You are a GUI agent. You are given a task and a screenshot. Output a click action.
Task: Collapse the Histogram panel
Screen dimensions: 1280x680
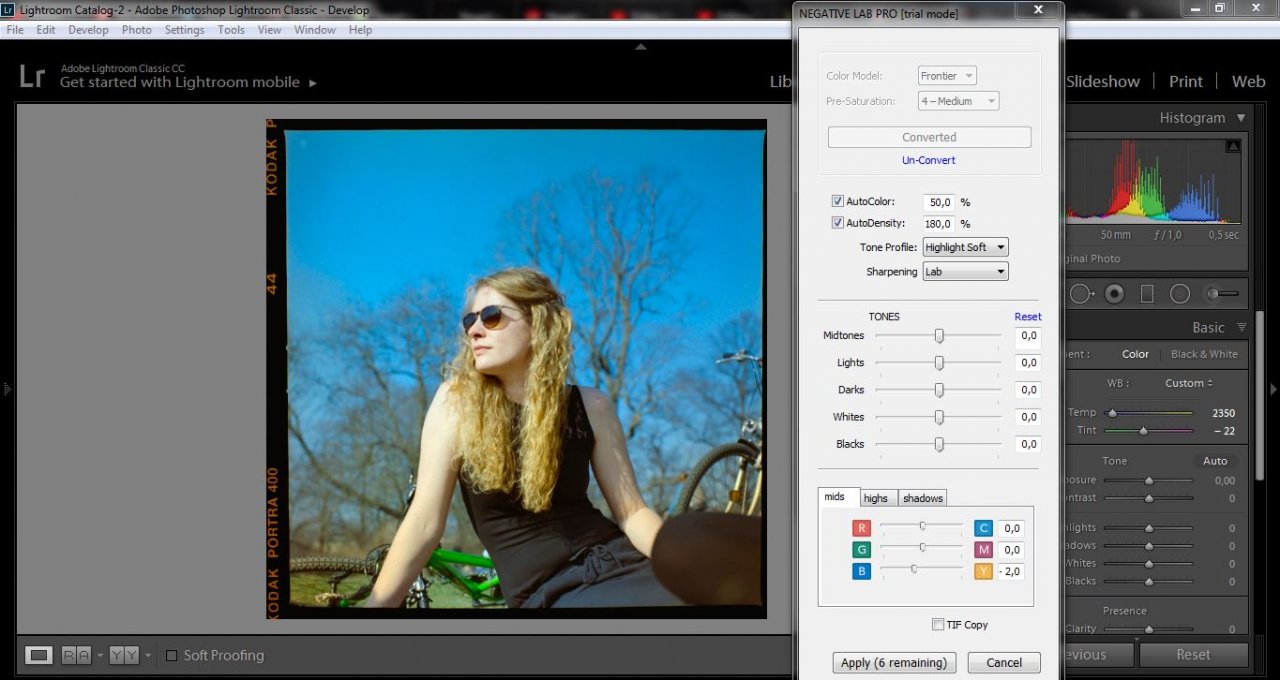1241,118
